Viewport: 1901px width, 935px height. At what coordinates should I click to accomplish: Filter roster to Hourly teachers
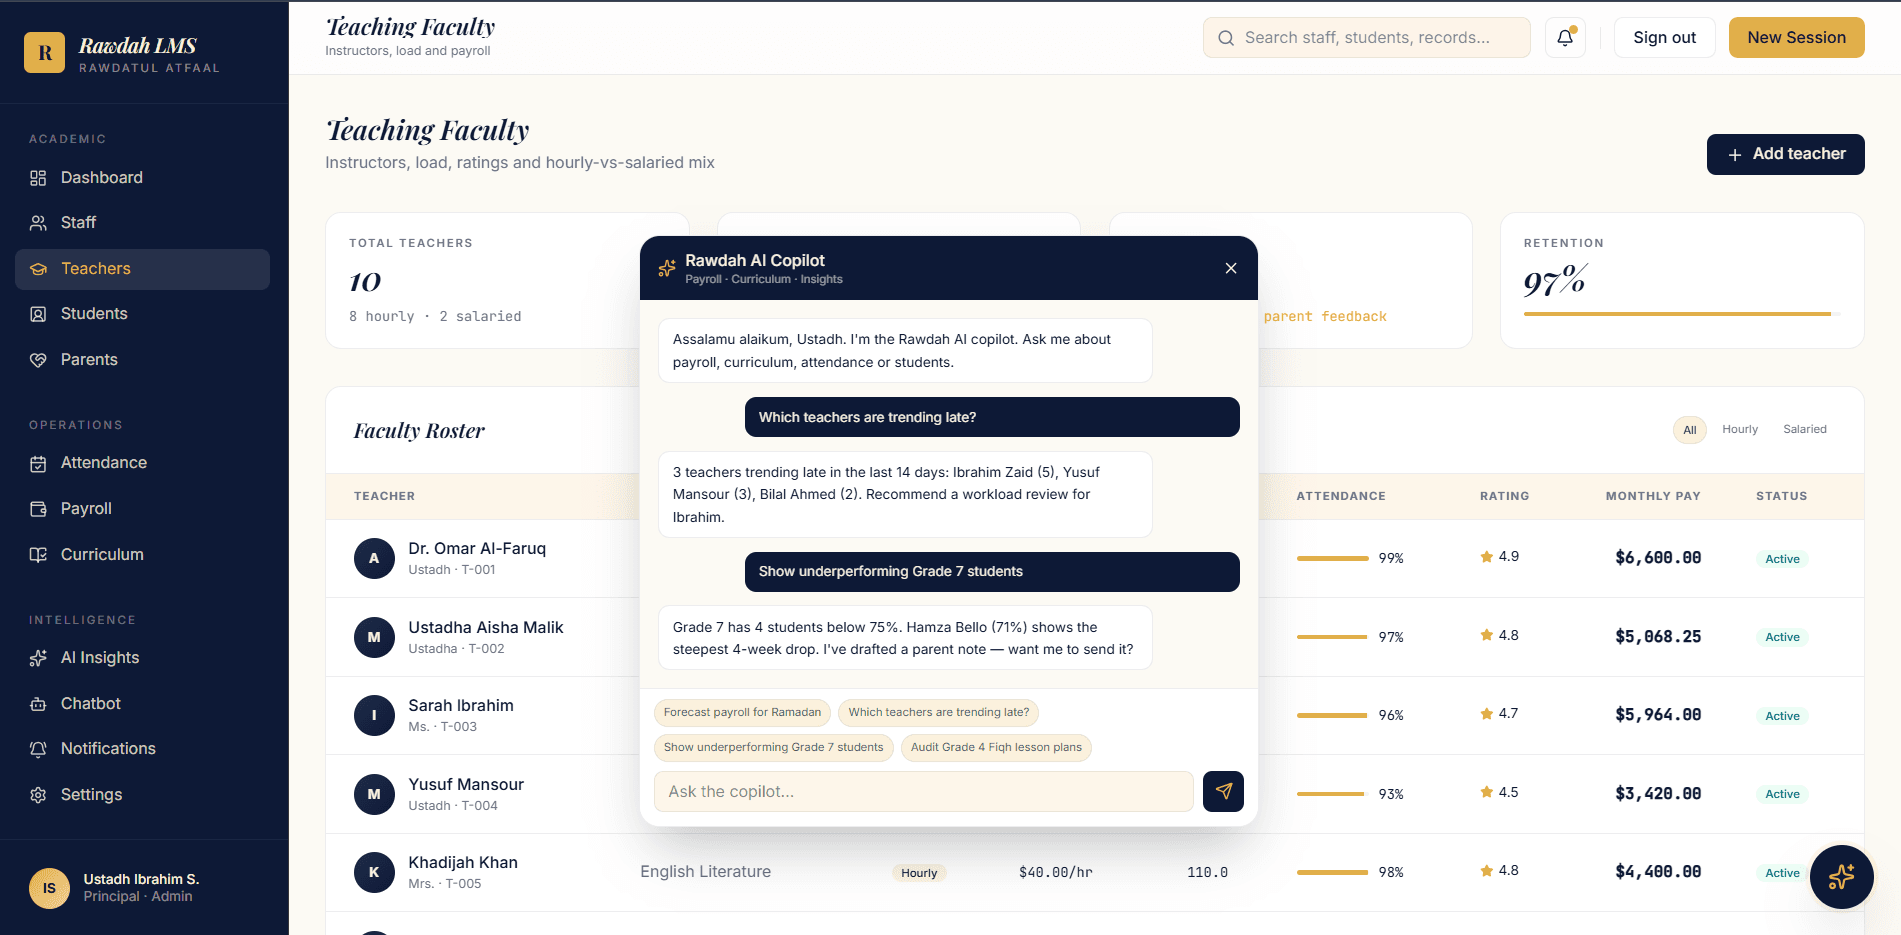click(x=1739, y=429)
